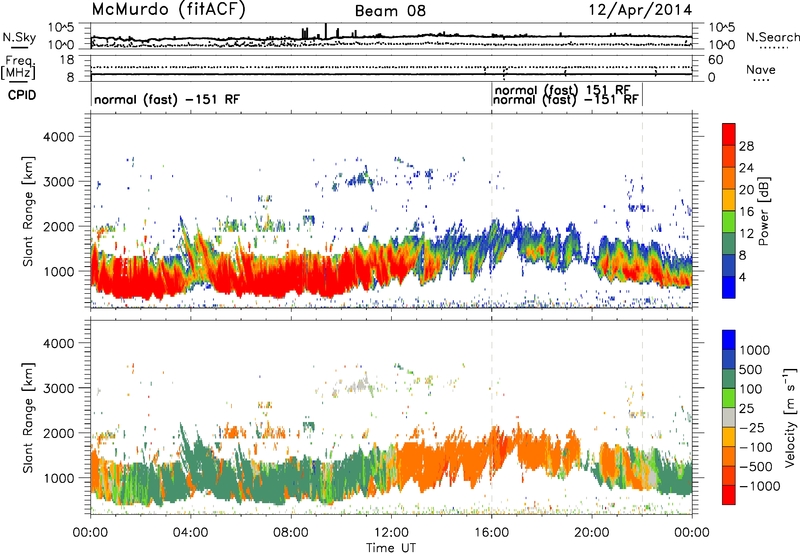Click the 25 label on Velocity colorbar
Viewport: 800px width, 554px height.
tap(747, 409)
